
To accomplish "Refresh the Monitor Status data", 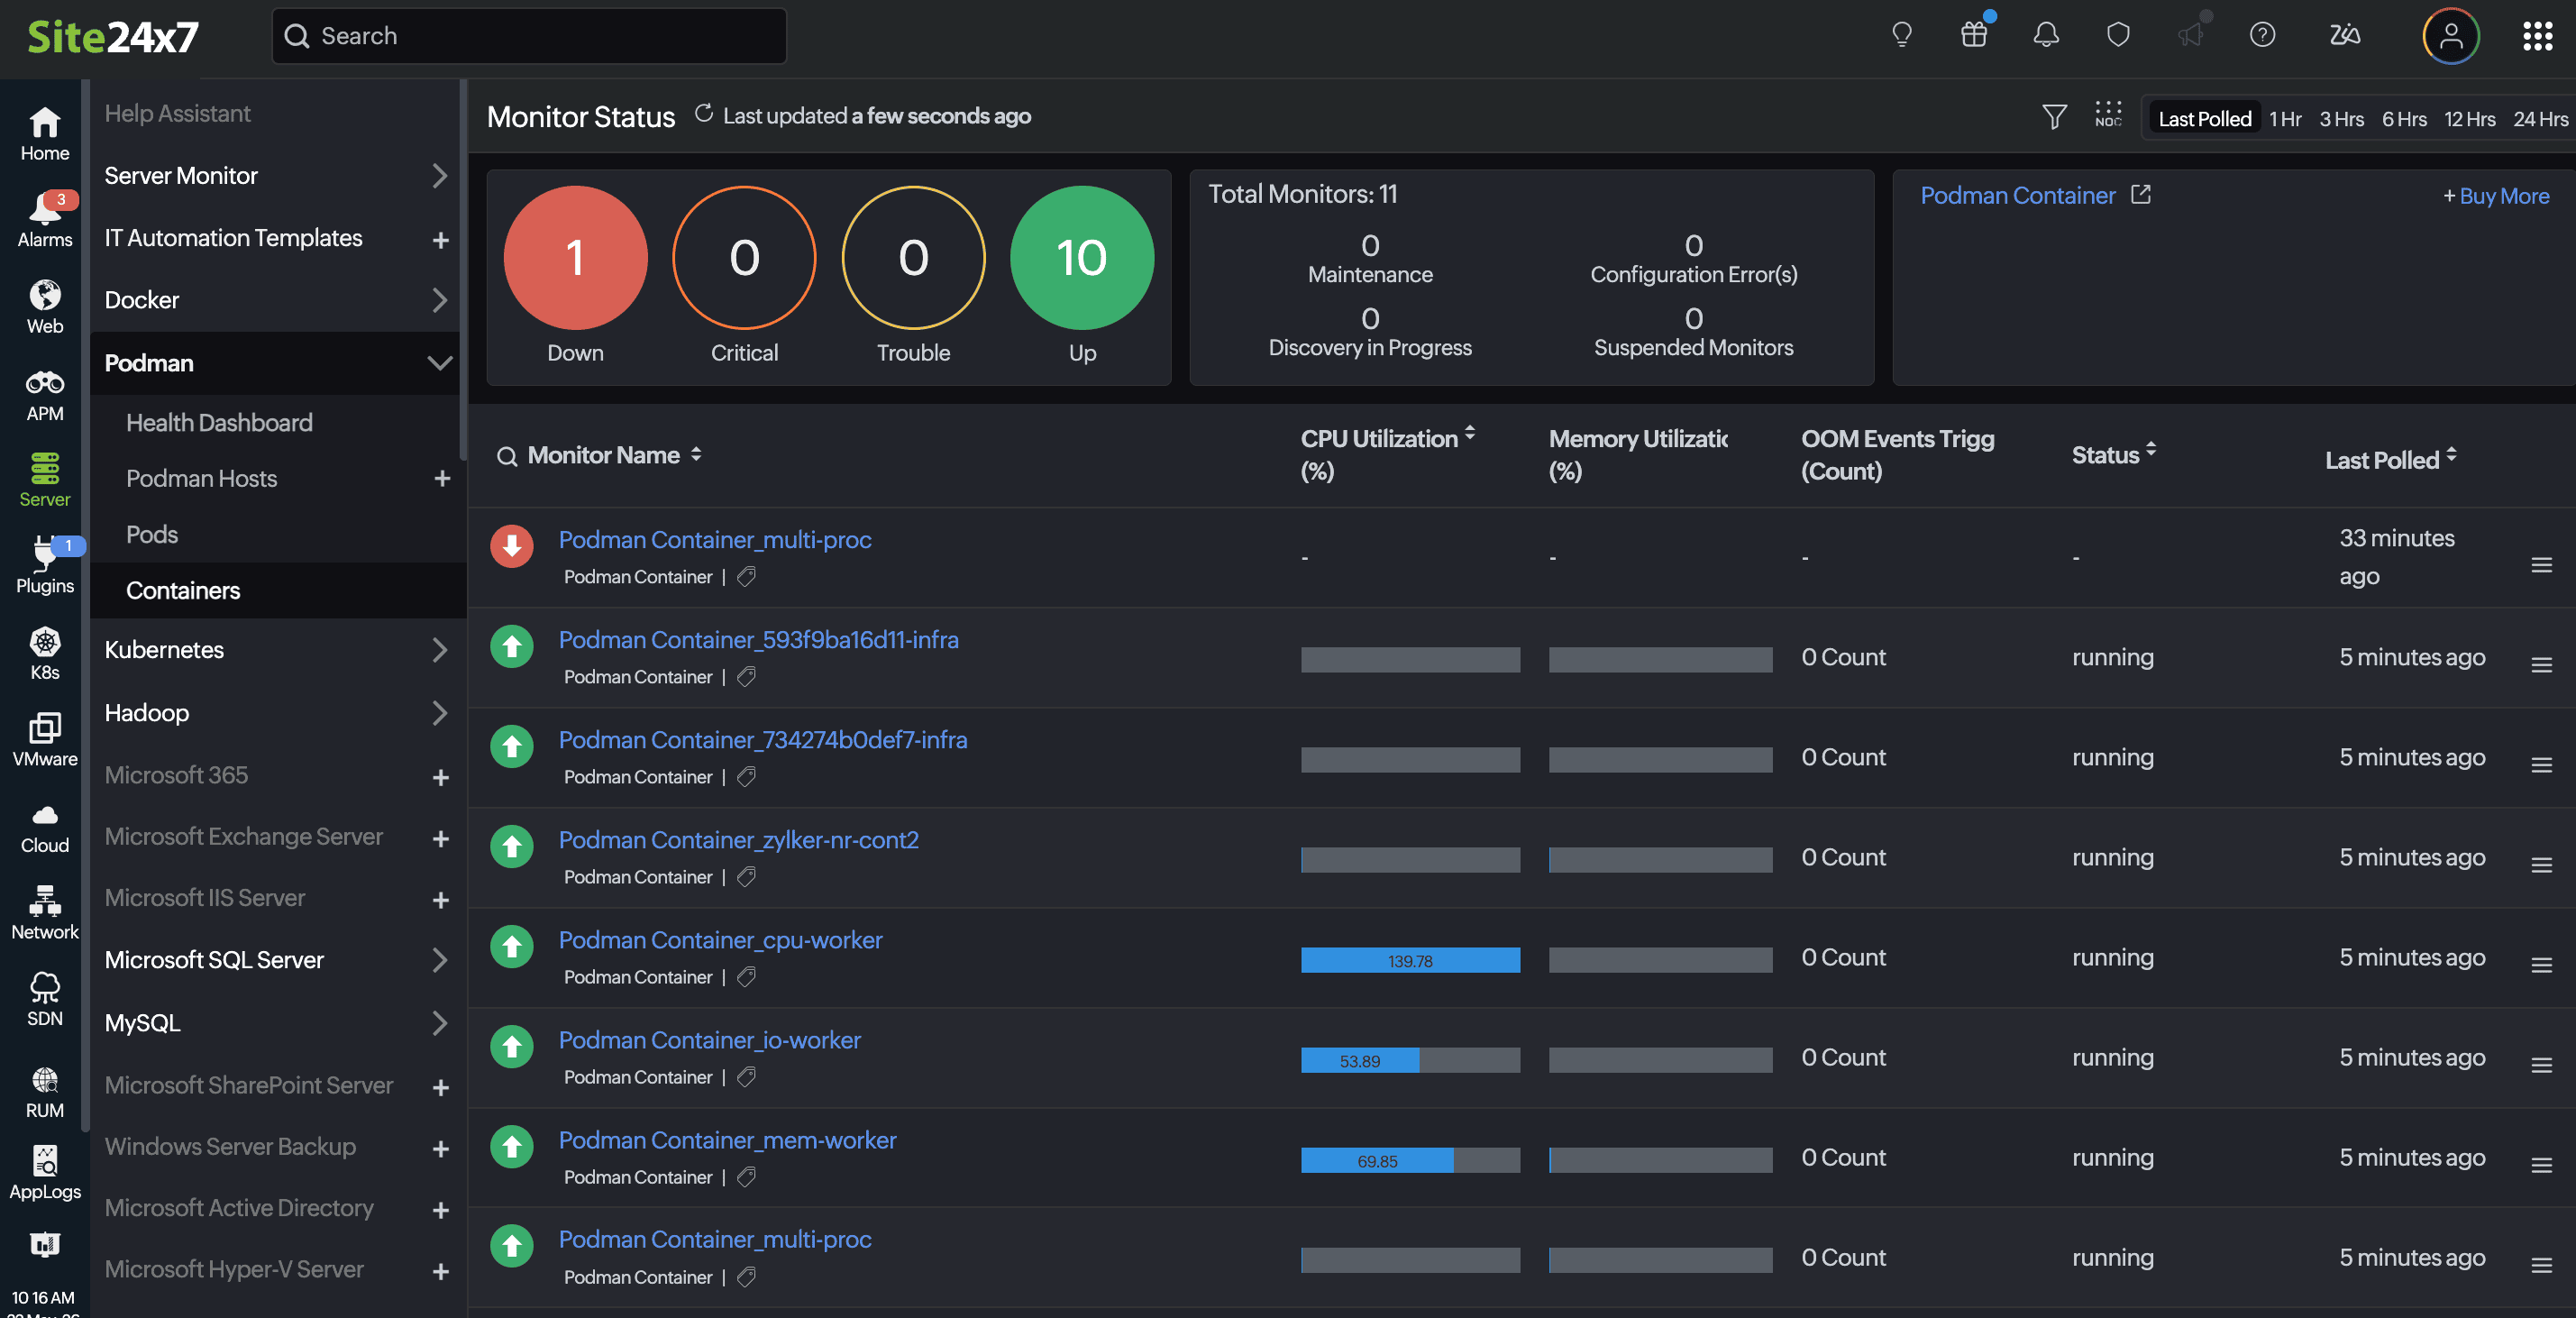I will click(704, 114).
